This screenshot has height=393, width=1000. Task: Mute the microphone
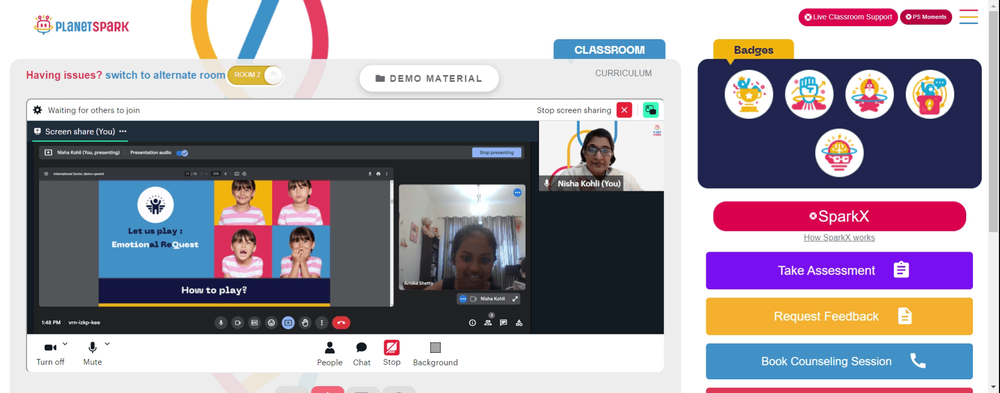click(x=92, y=353)
